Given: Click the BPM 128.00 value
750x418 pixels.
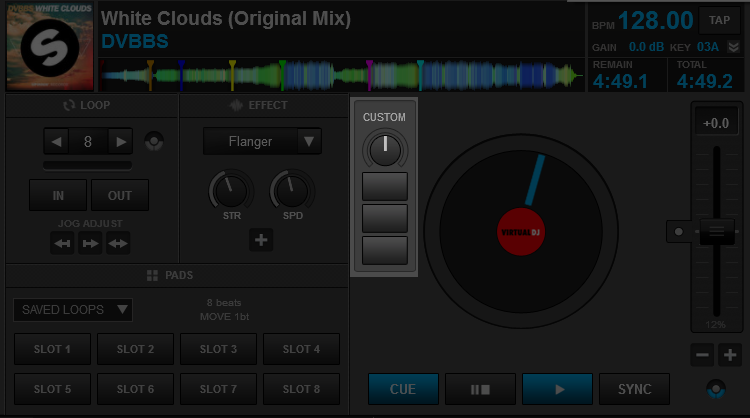Looking at the screenshot, I should click(656, 21).
